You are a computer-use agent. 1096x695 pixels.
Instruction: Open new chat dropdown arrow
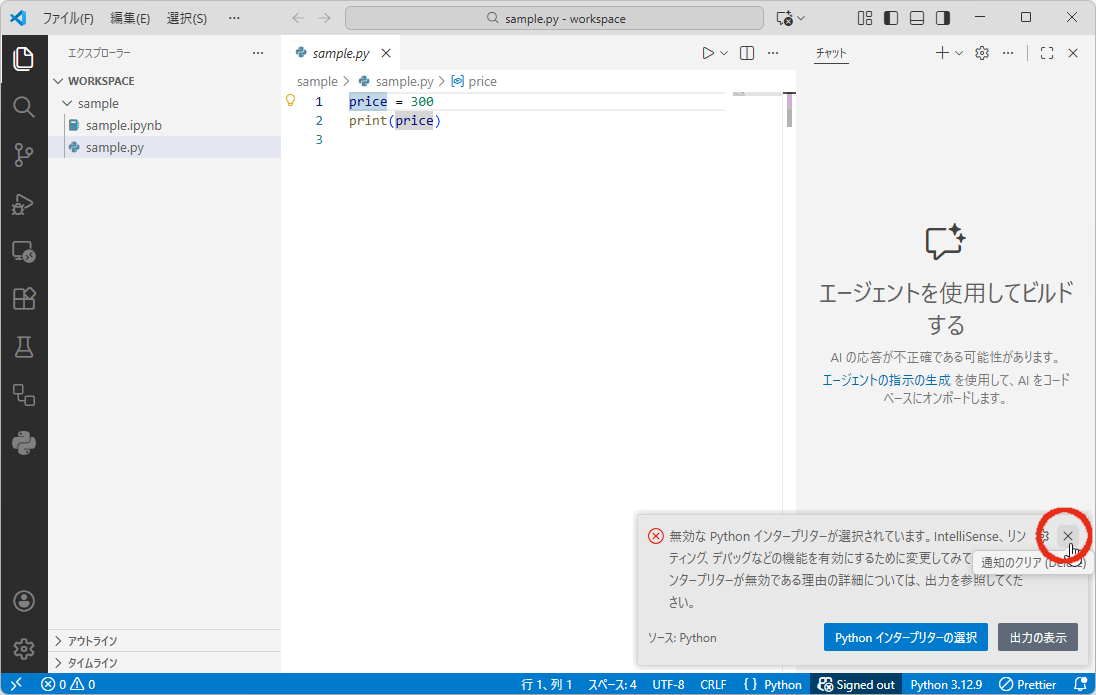click(x=959, y=53)
